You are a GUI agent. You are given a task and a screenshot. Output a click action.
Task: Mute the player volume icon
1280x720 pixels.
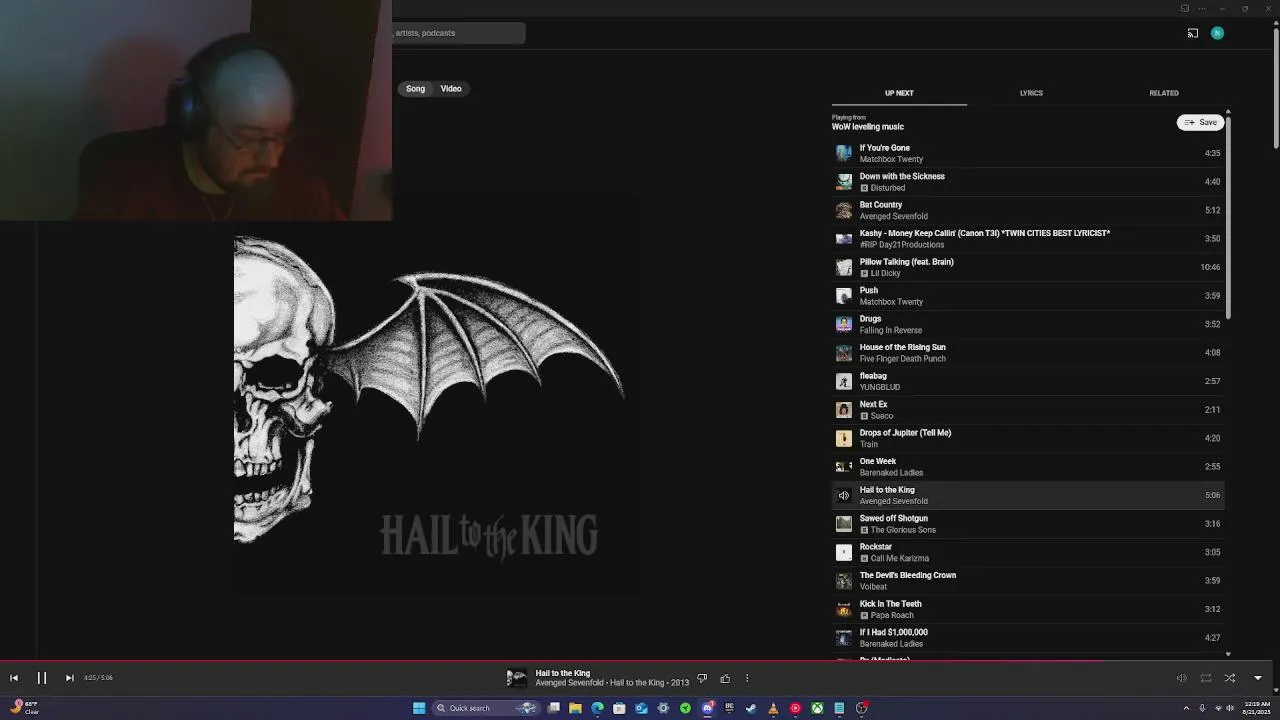1181,678
